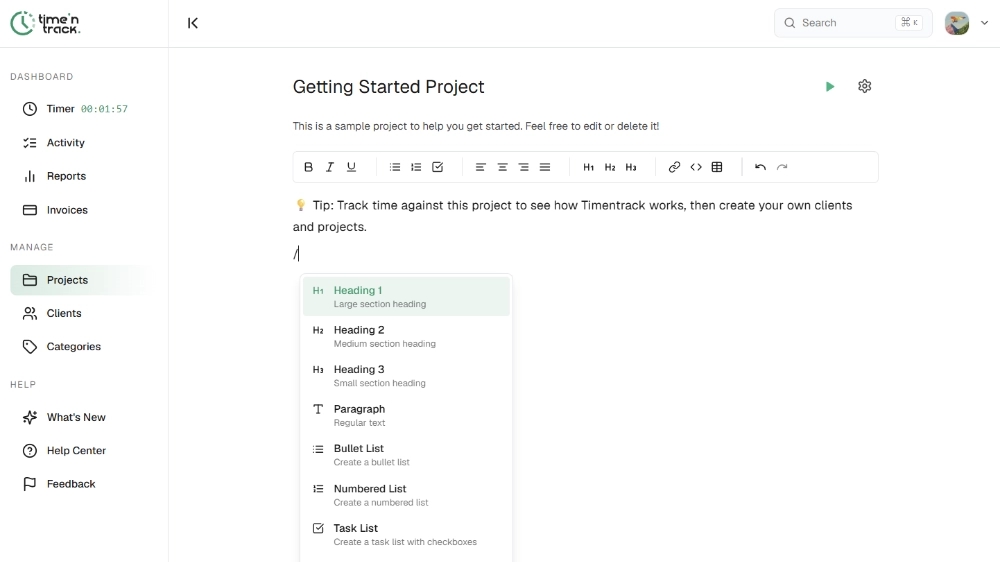Redo the last edit

click(782, 167)
